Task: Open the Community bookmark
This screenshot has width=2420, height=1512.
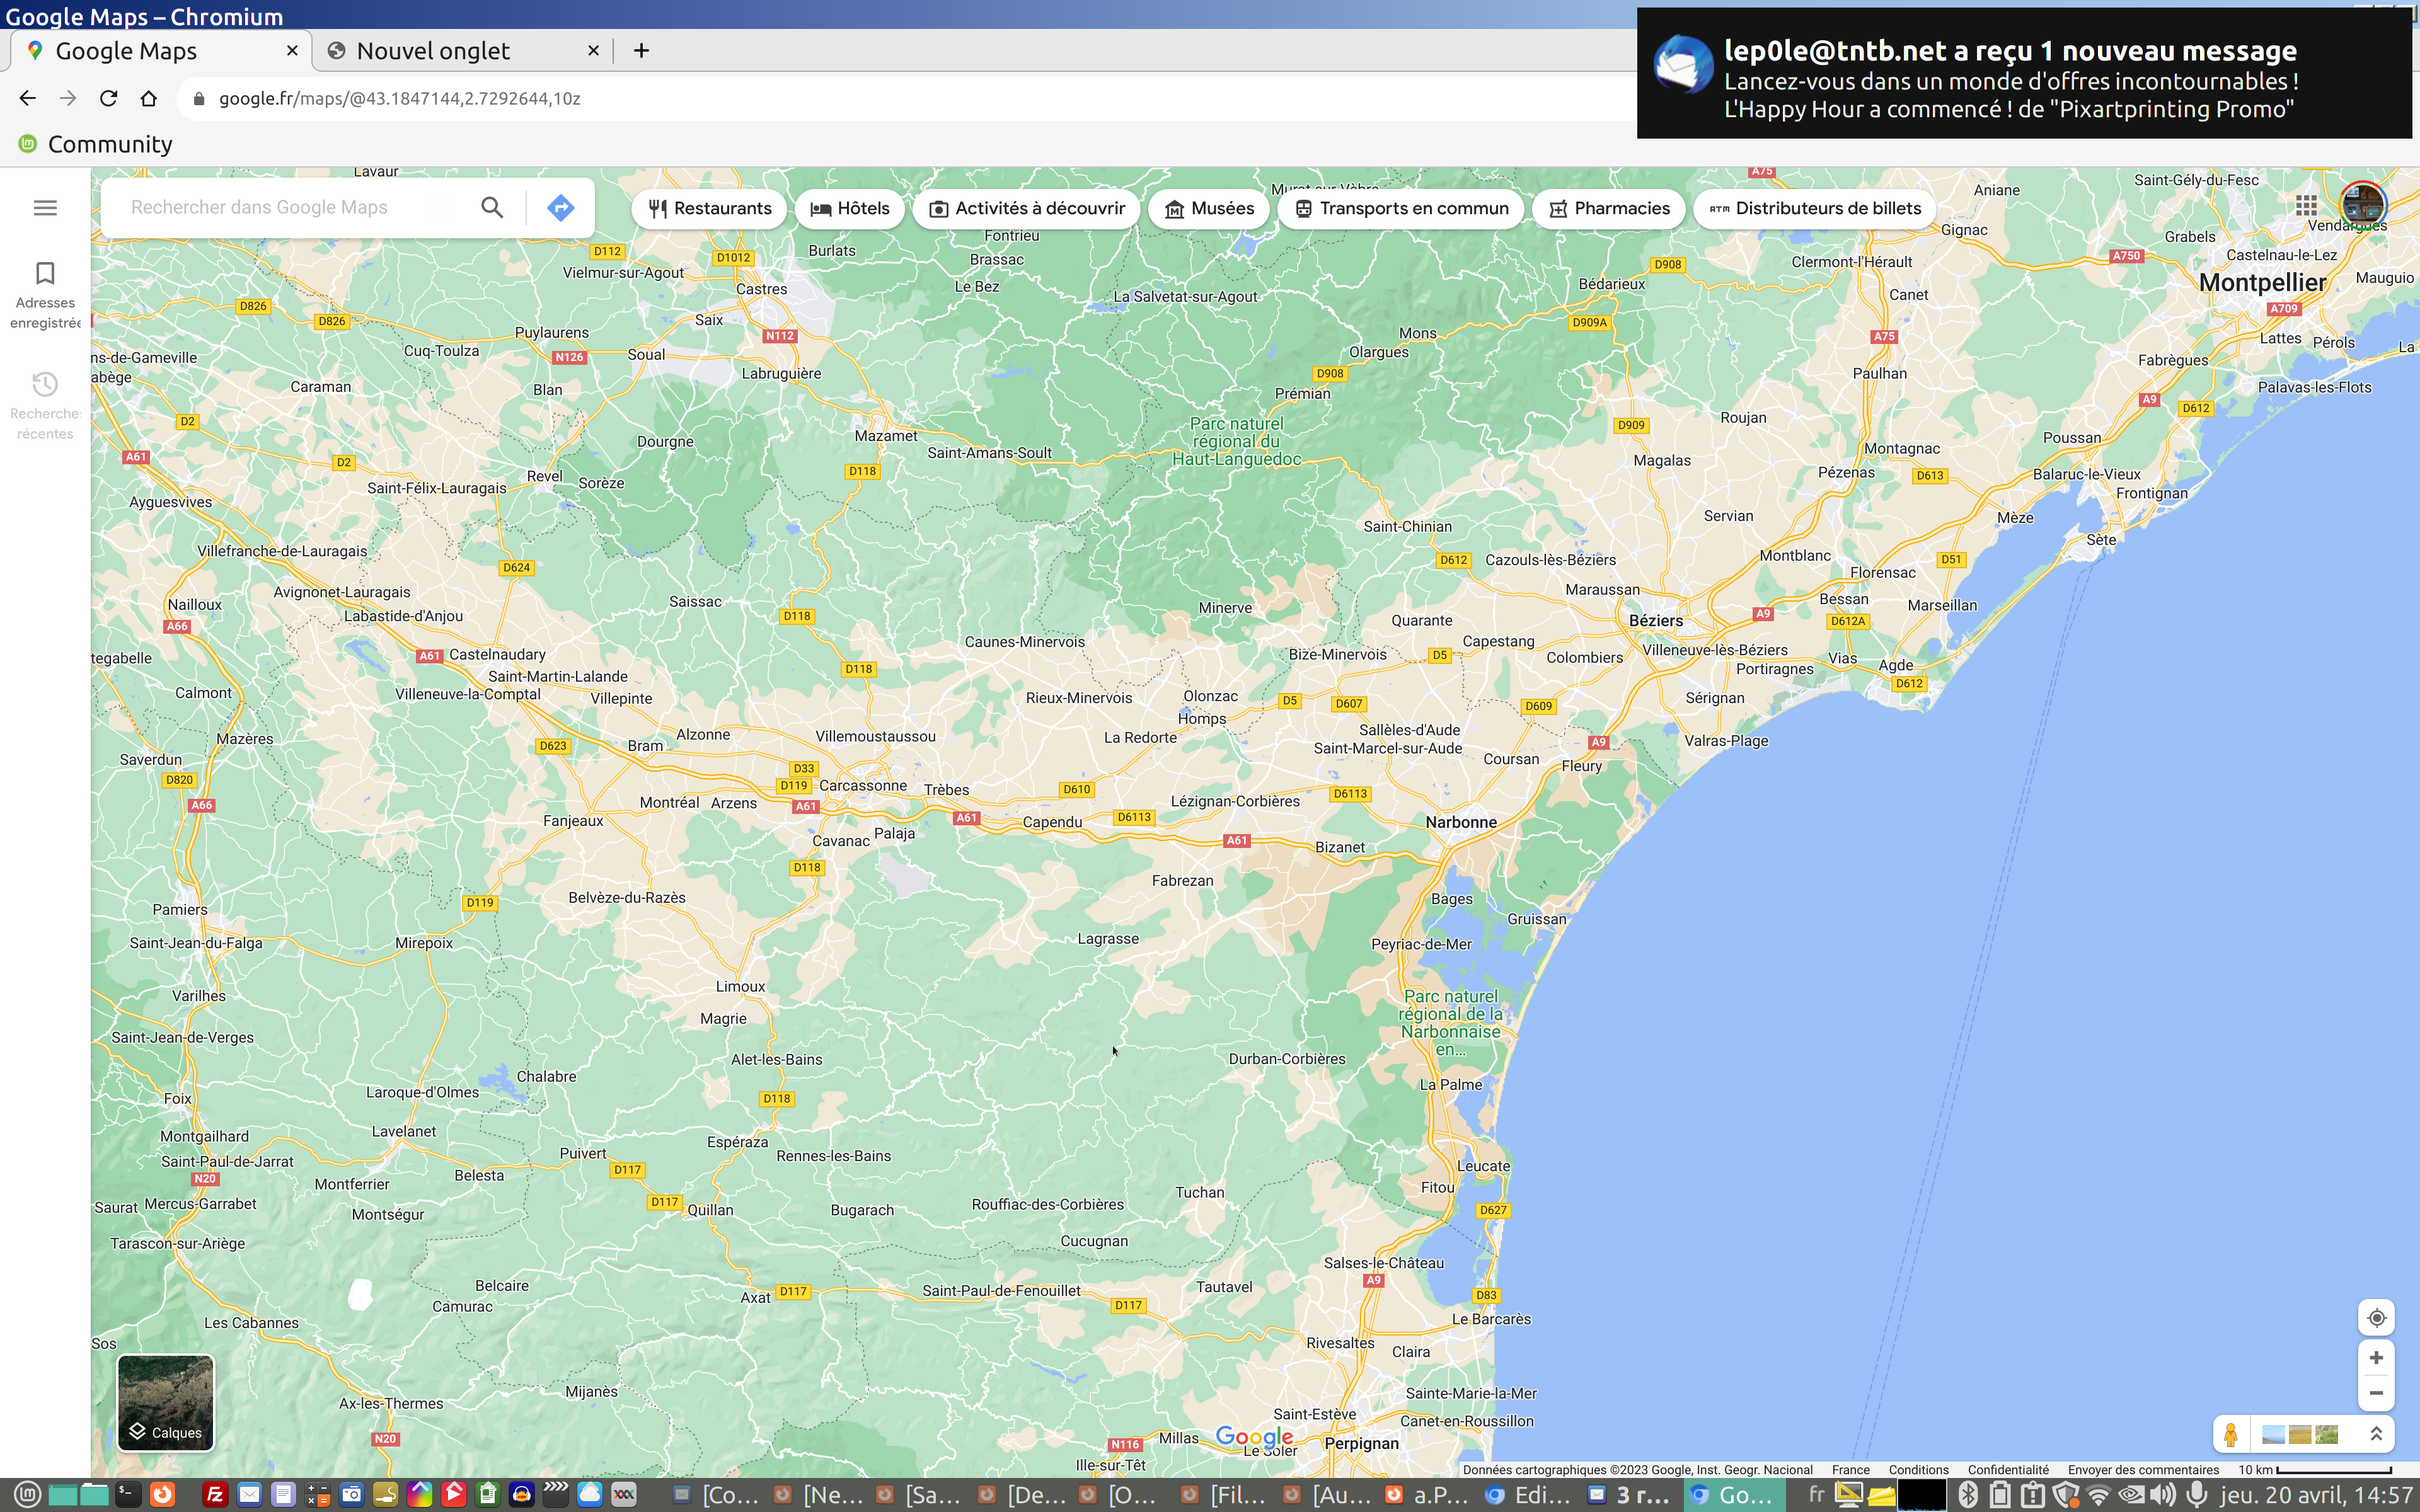Action: point(96,144)
